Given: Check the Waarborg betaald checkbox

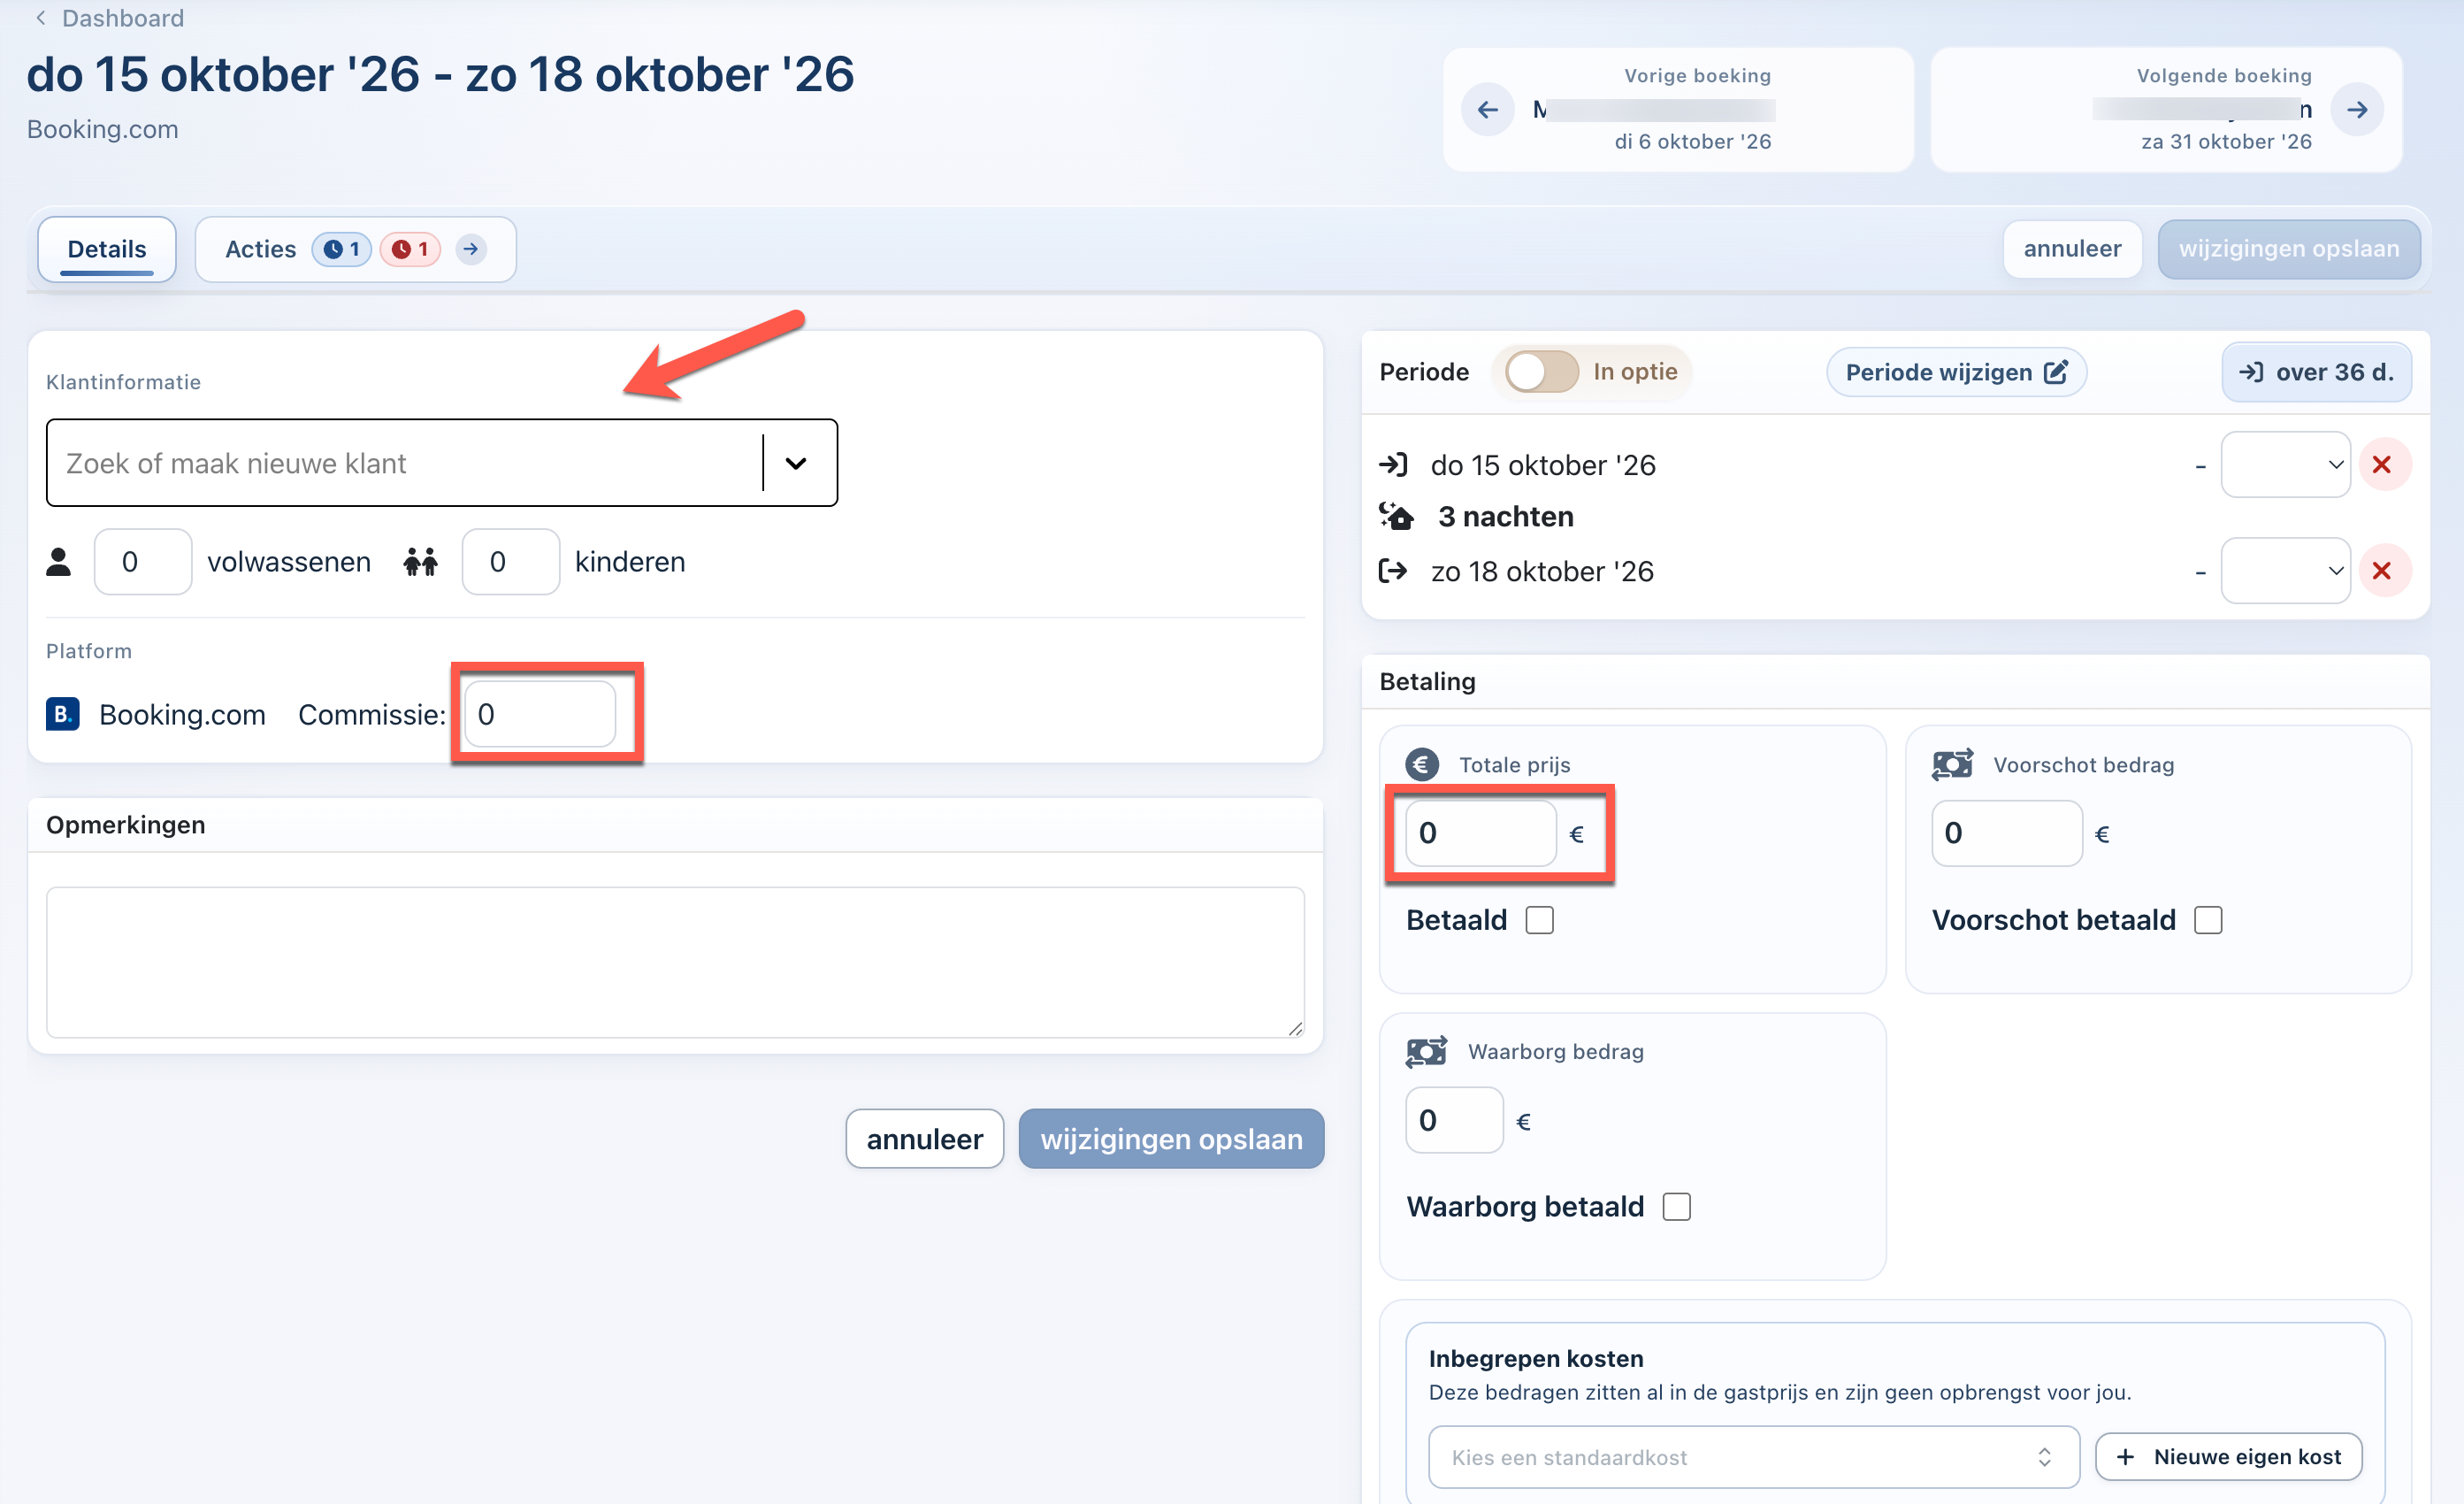Looking at the screenshot, I should point(1677,1207).
